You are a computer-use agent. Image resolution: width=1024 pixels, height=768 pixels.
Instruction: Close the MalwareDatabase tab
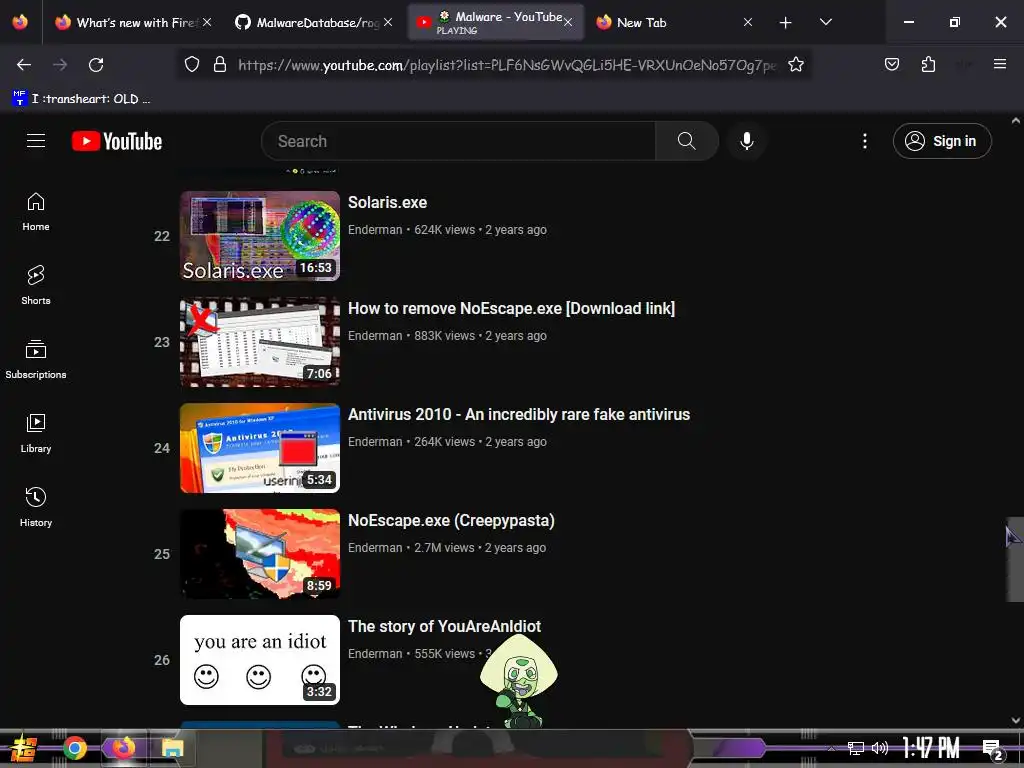click(388, 22)
